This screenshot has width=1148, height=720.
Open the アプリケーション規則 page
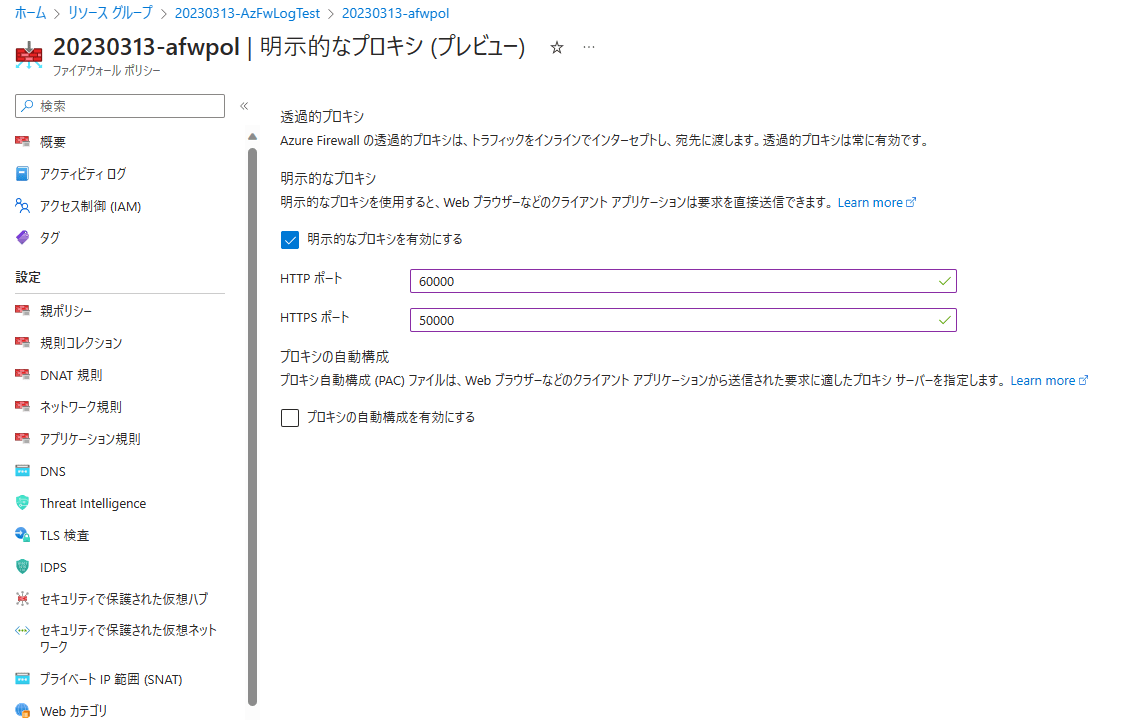point(90,439)
